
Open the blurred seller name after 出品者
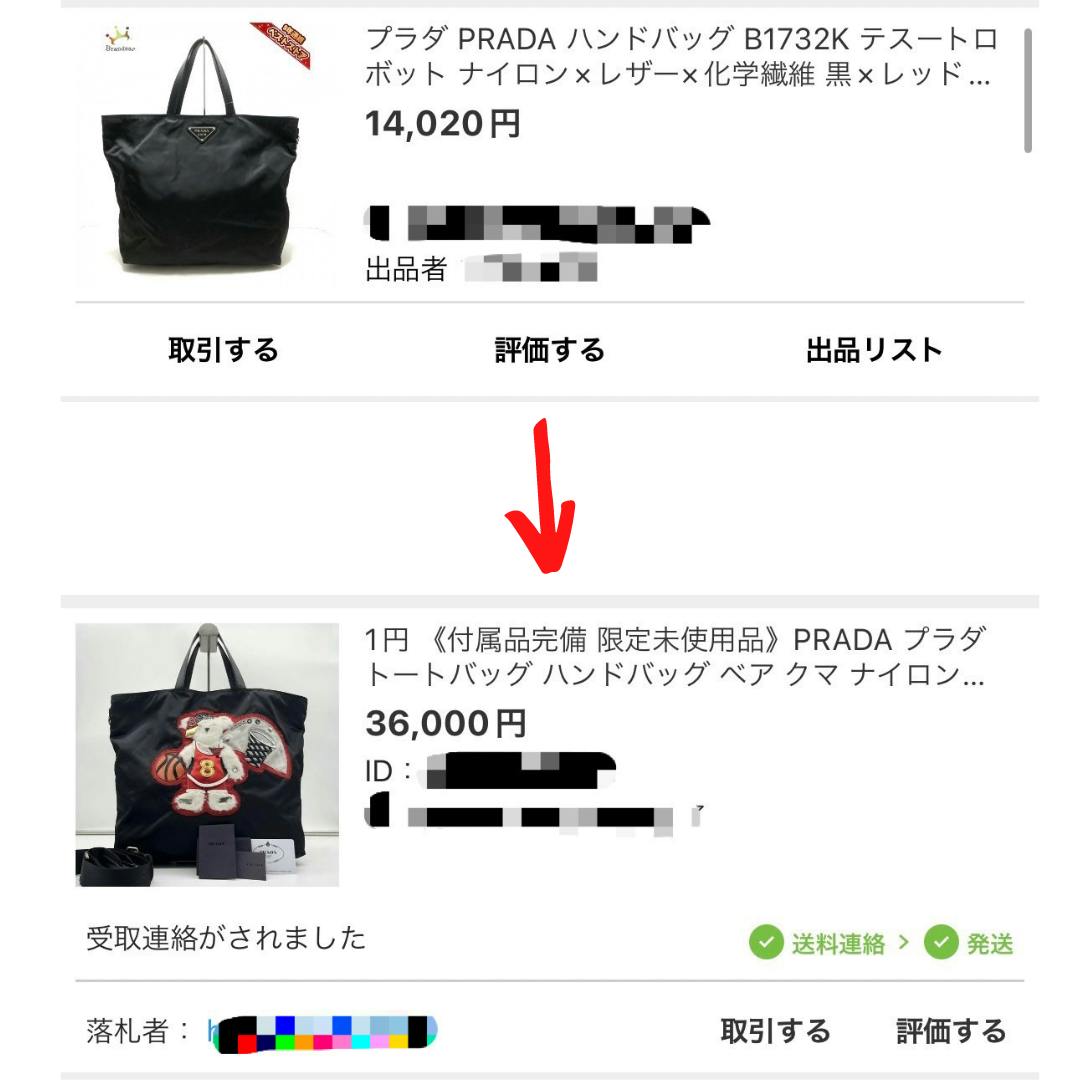(530, 268)
